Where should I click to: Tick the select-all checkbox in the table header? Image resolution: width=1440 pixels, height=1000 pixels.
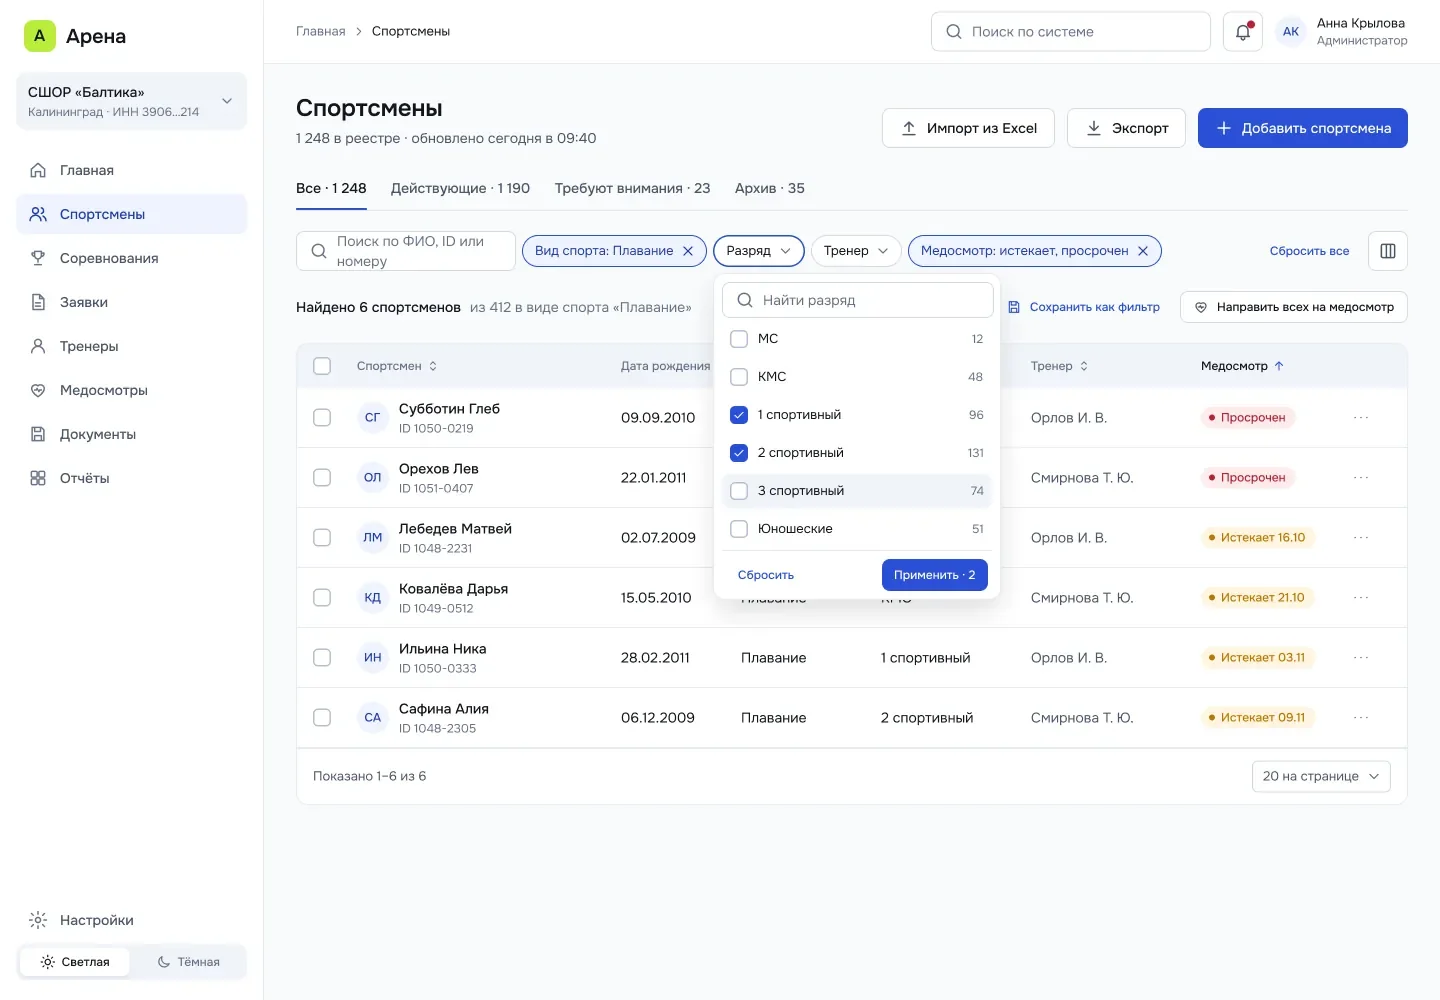pos(322,366)
